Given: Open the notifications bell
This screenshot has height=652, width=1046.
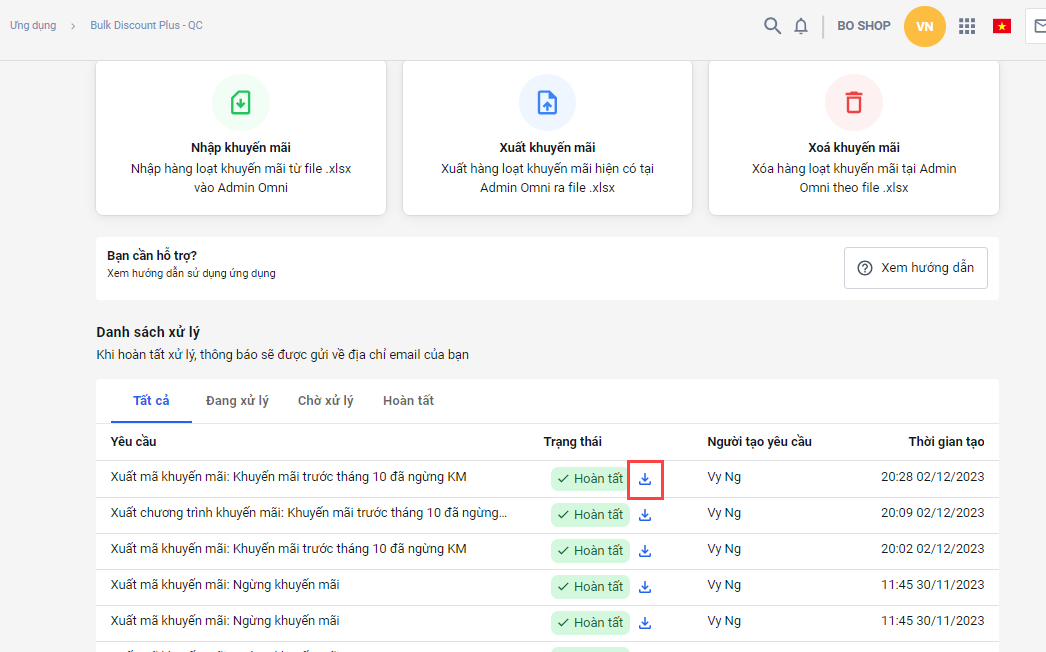Looking at the screenshot, I should tap(801, 26).
